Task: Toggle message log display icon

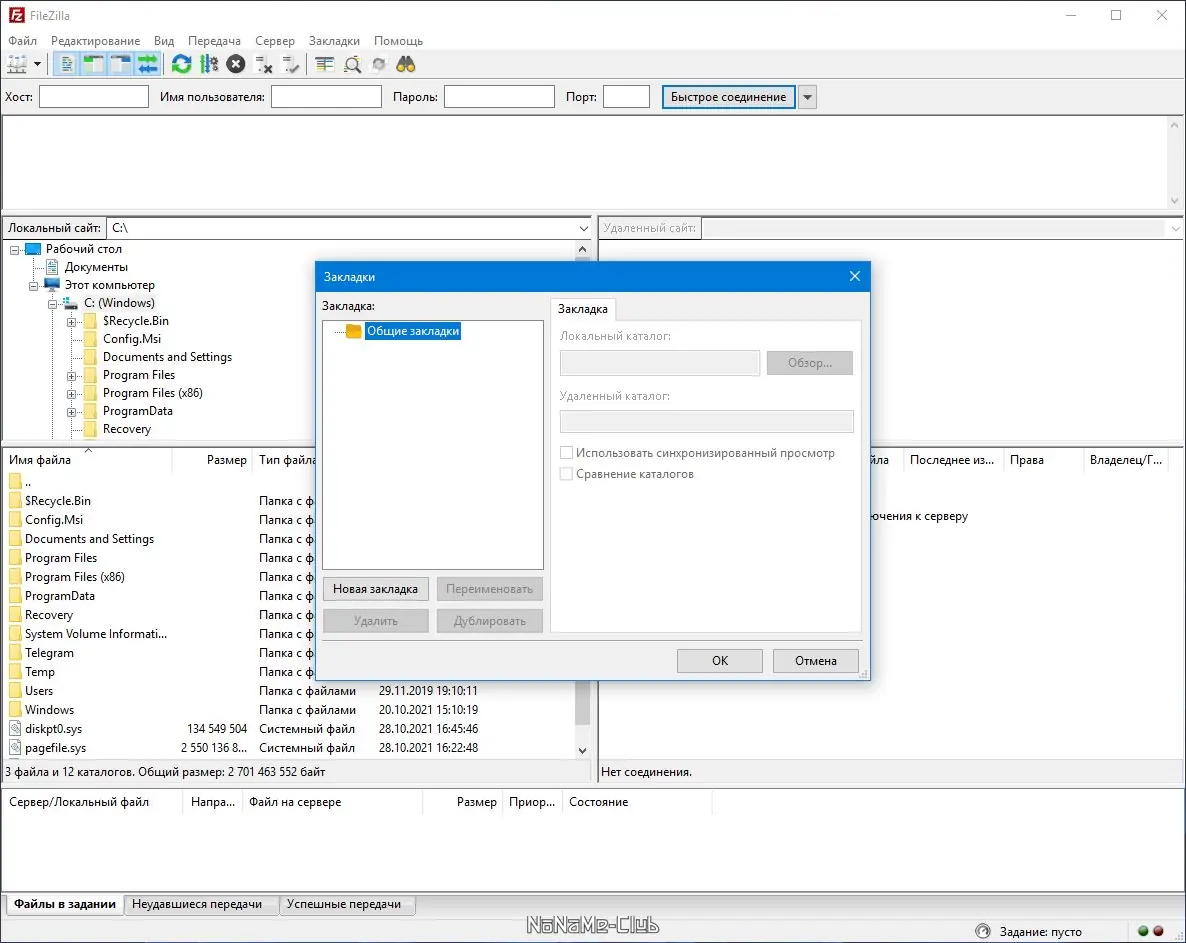Action: [67, 64]
